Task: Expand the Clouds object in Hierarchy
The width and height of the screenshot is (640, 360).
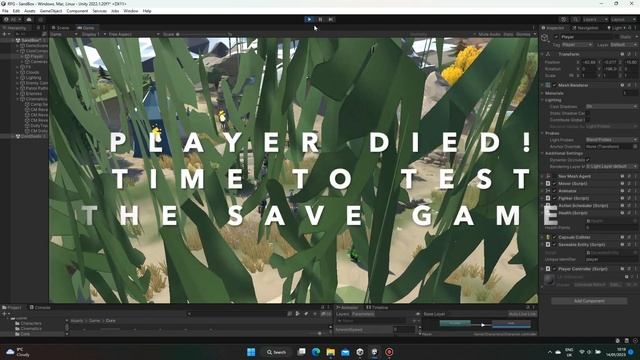Action: (x=18, y=72)
